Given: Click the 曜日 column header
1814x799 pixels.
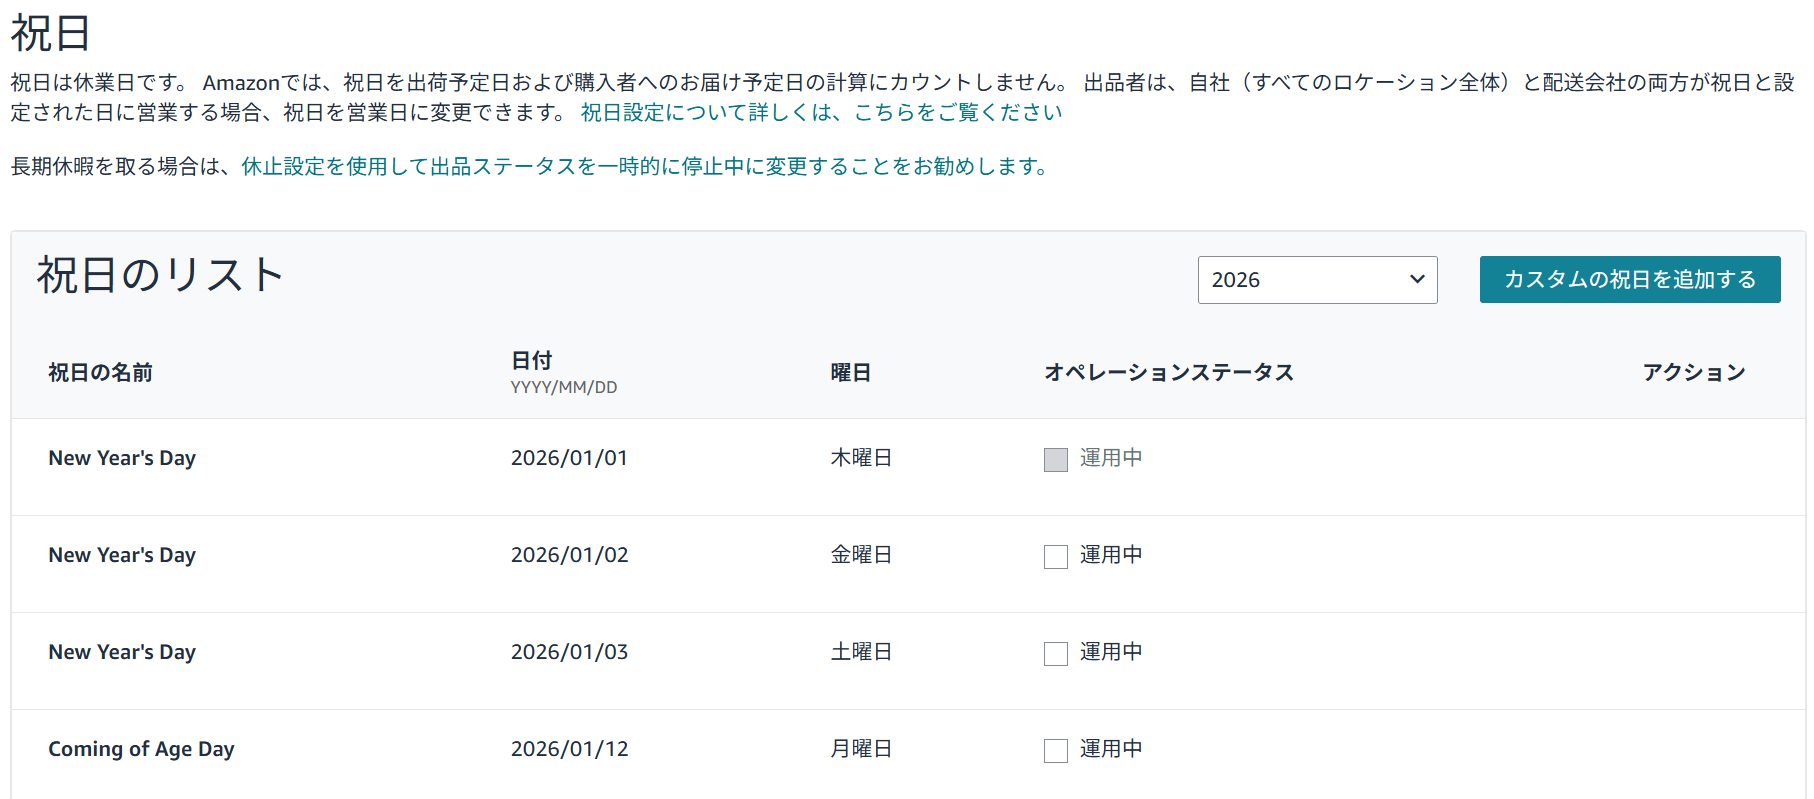Looking at the screenshot, I should (850, 373).
